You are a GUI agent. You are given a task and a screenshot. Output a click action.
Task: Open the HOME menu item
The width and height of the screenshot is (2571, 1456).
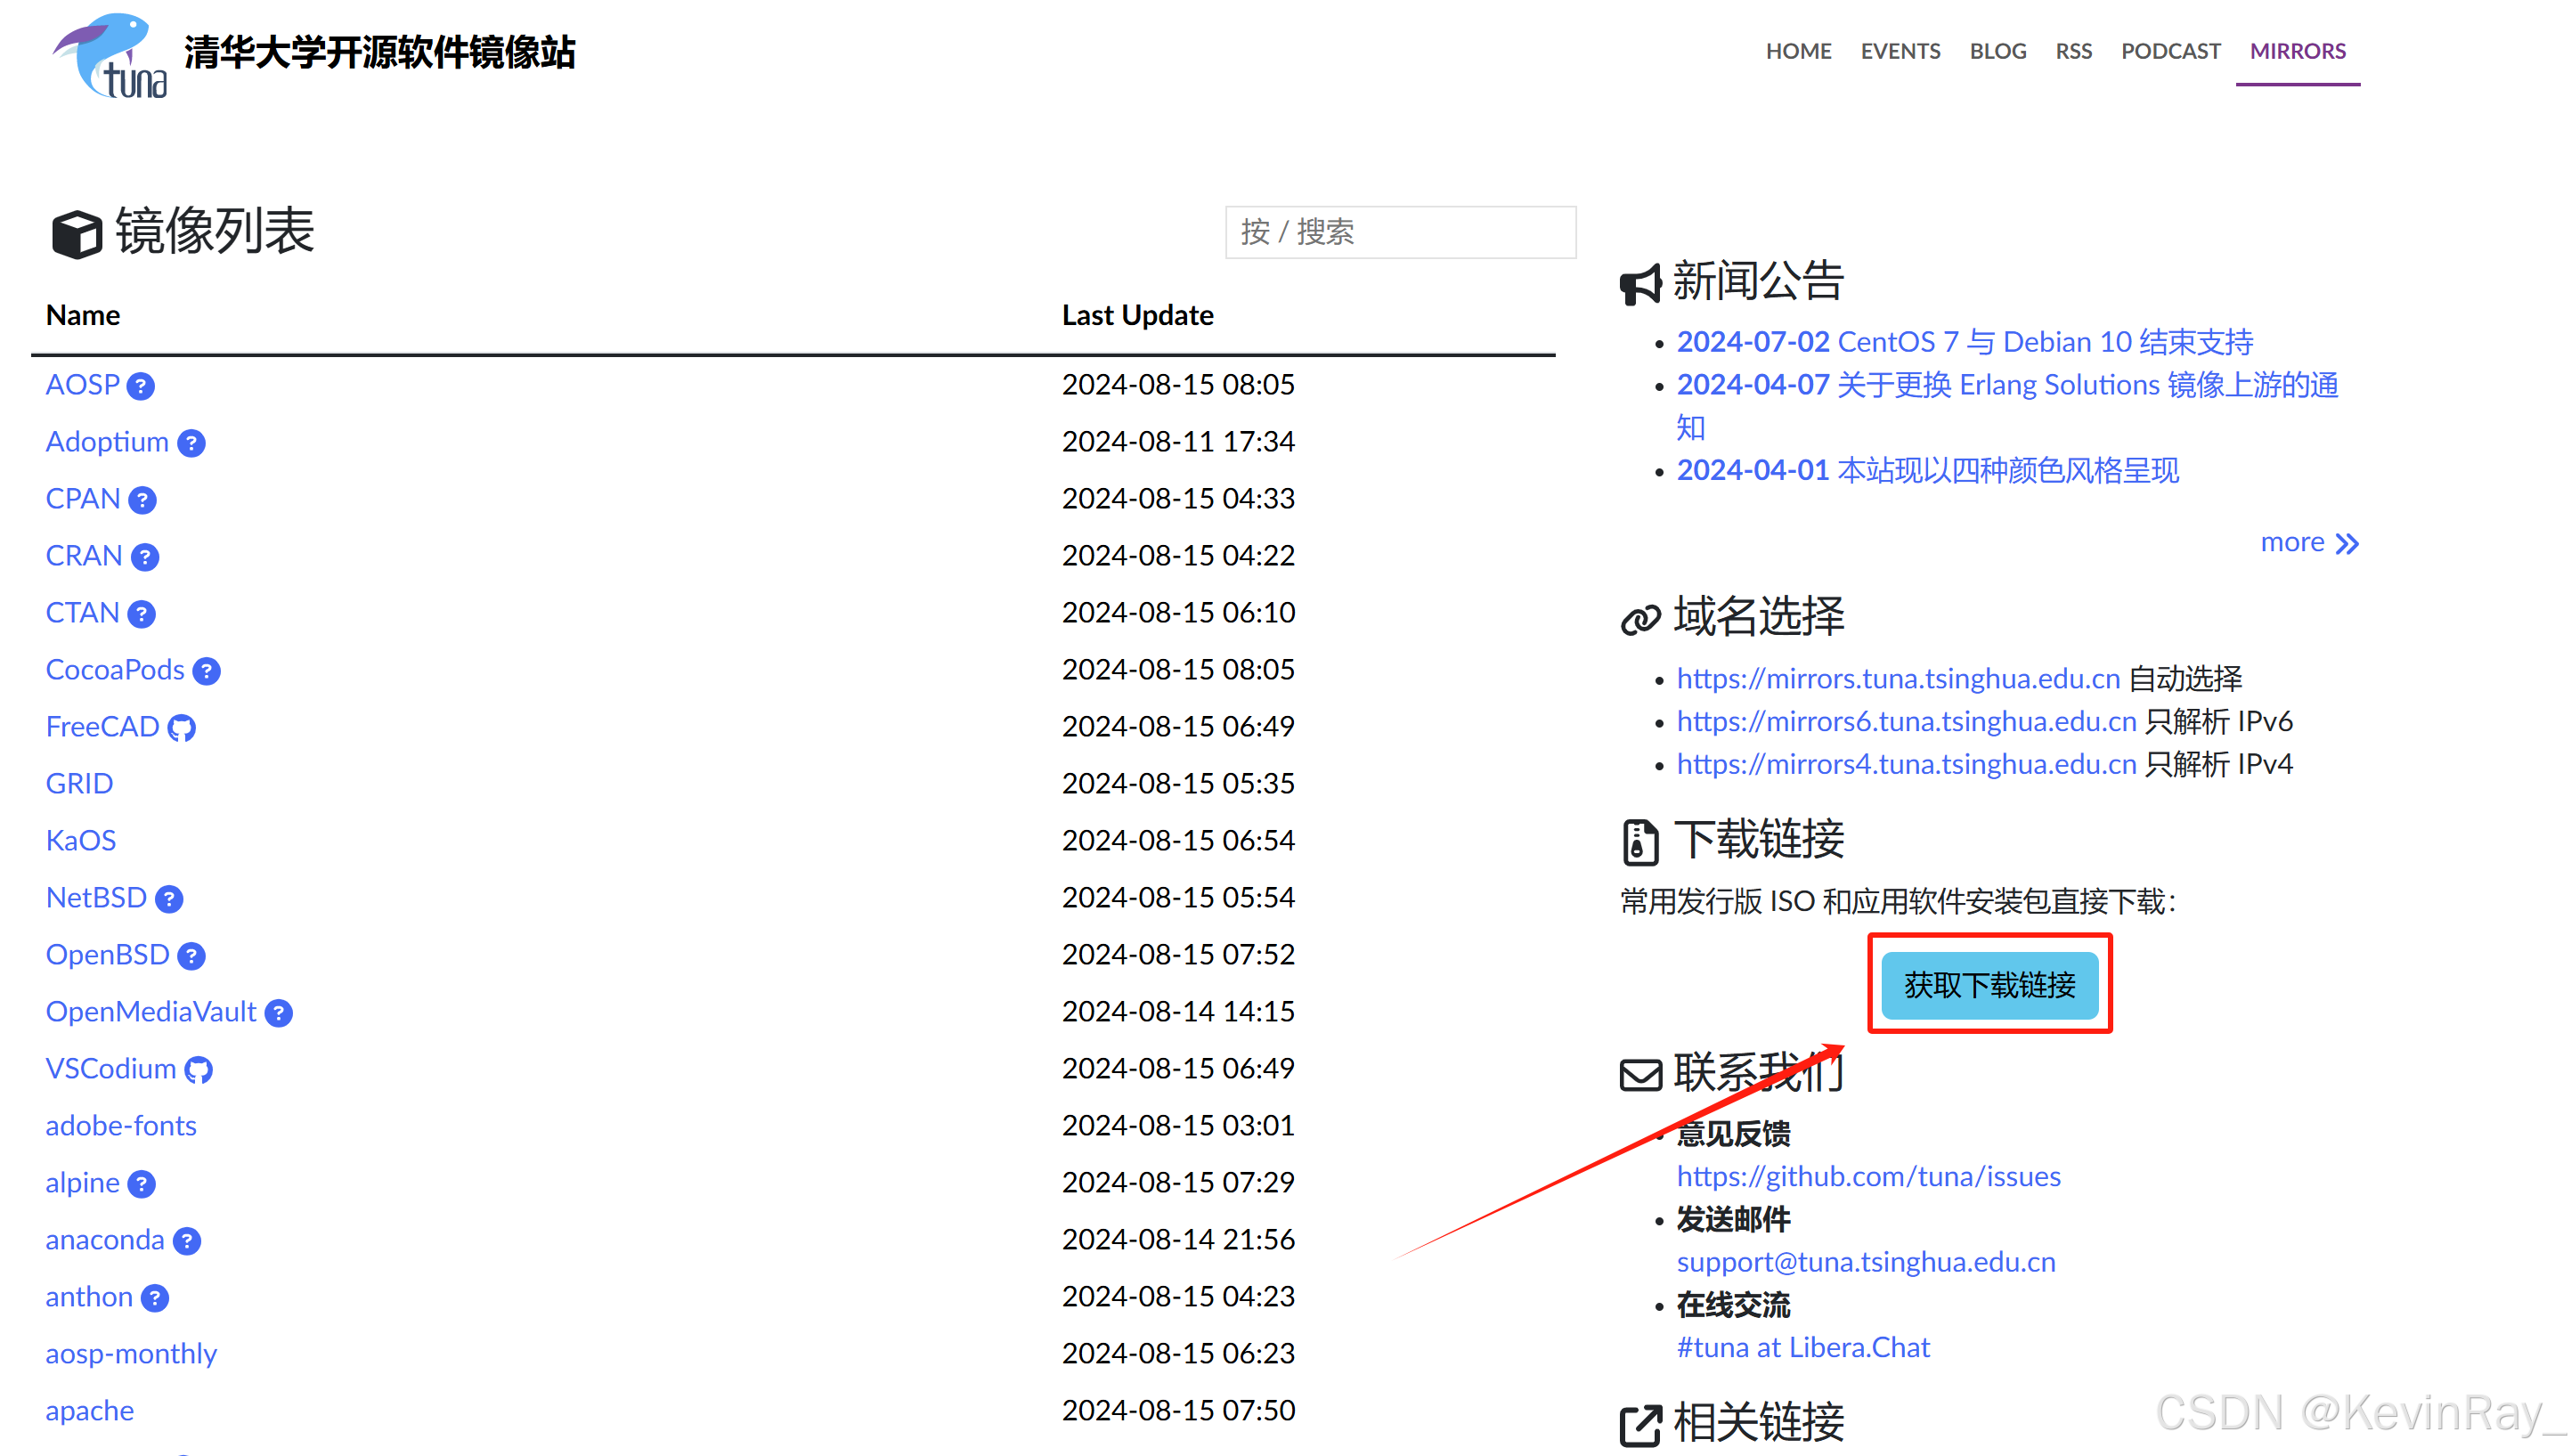1798,51
